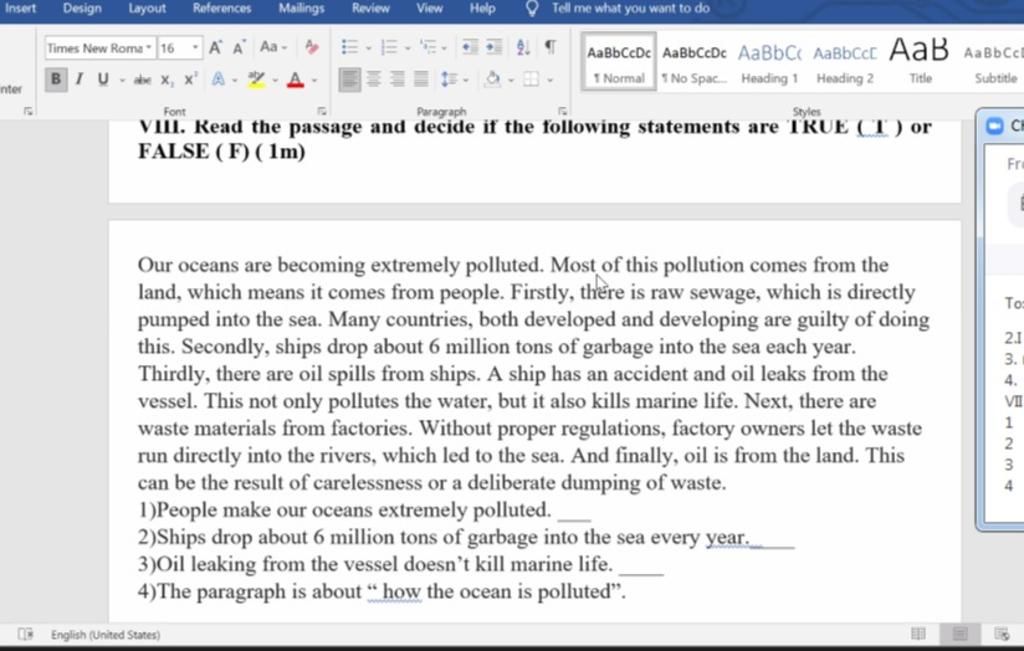
Task: Switch to Read Mode view
Action: [x=918, y=633]
